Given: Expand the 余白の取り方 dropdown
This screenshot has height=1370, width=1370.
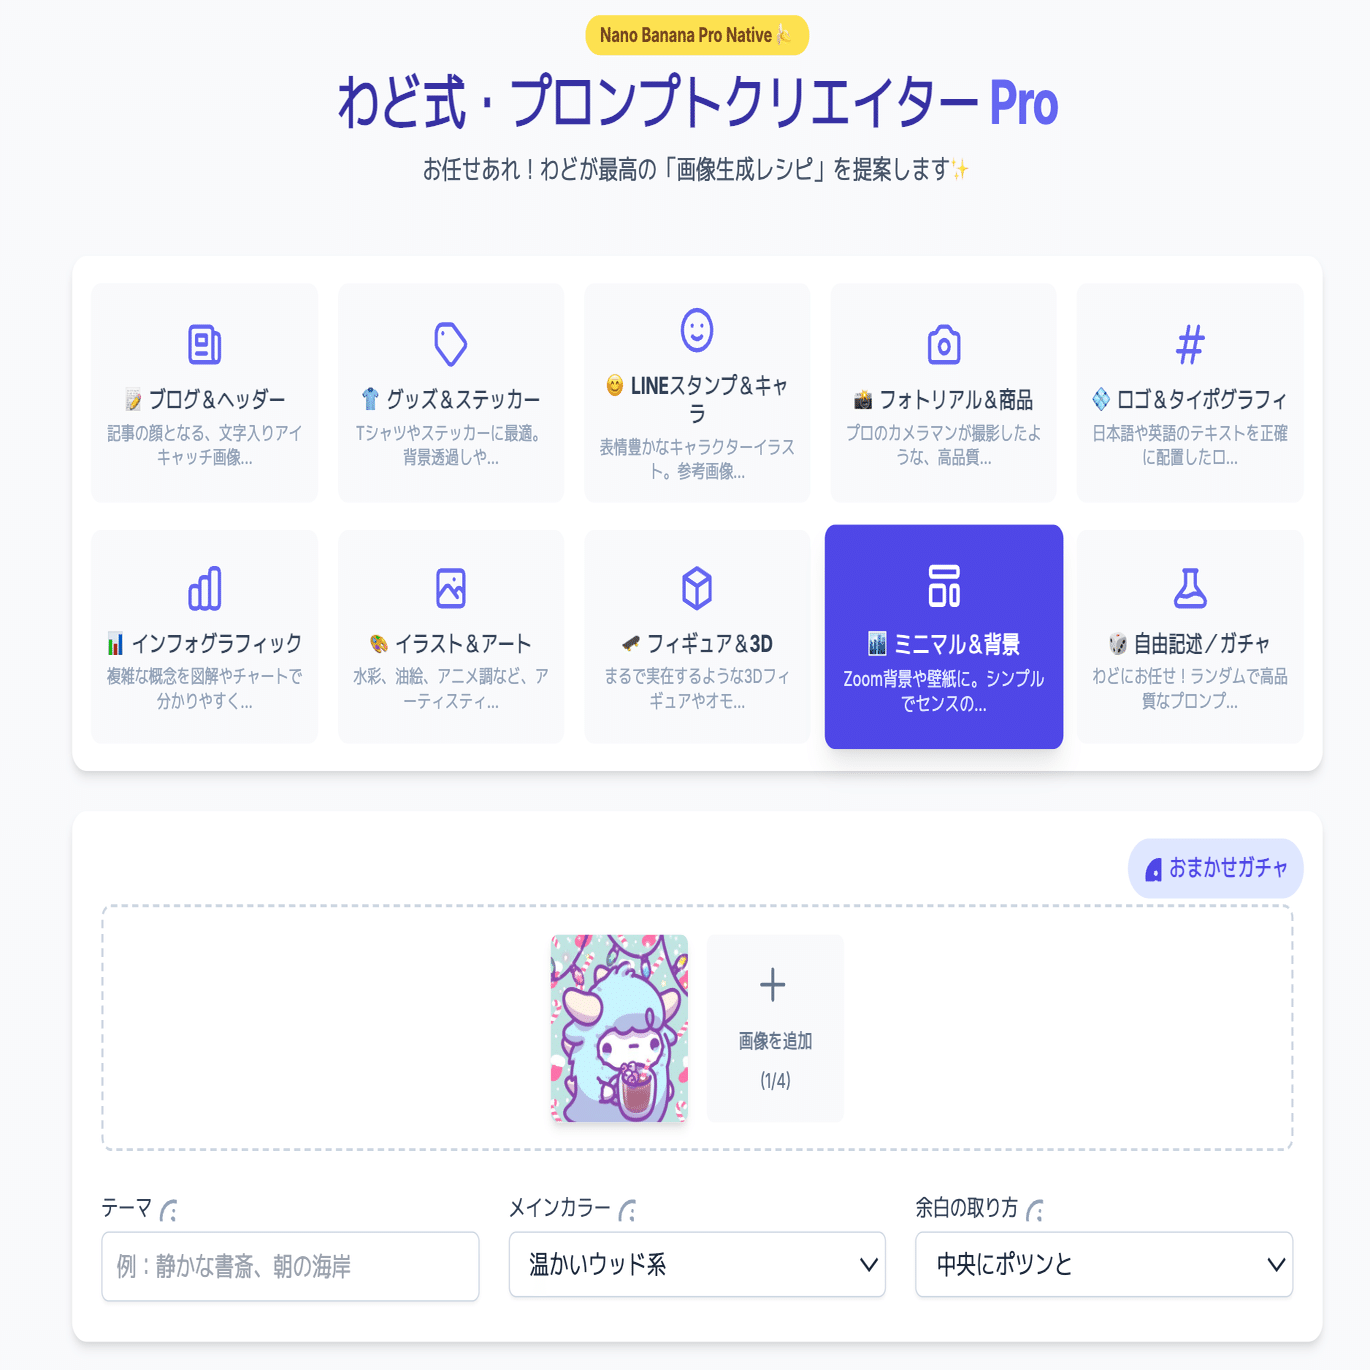Looking at the screenshot, I should (x=1104, y=1264).
